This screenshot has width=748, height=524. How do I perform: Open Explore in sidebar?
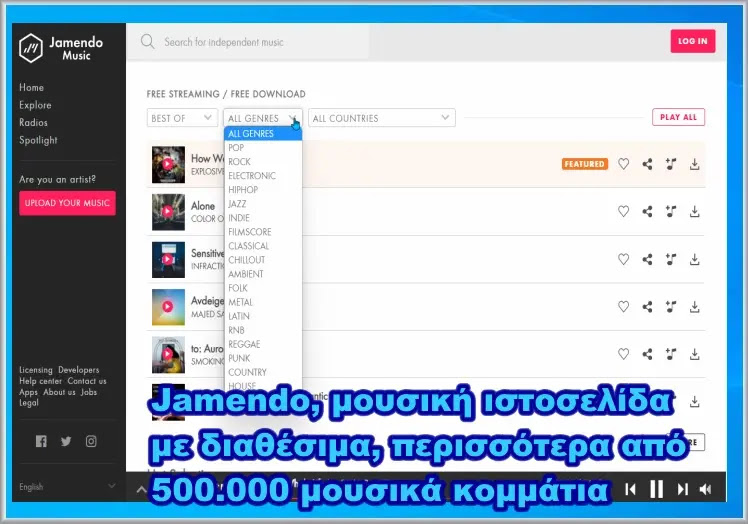tap(35, 105)
